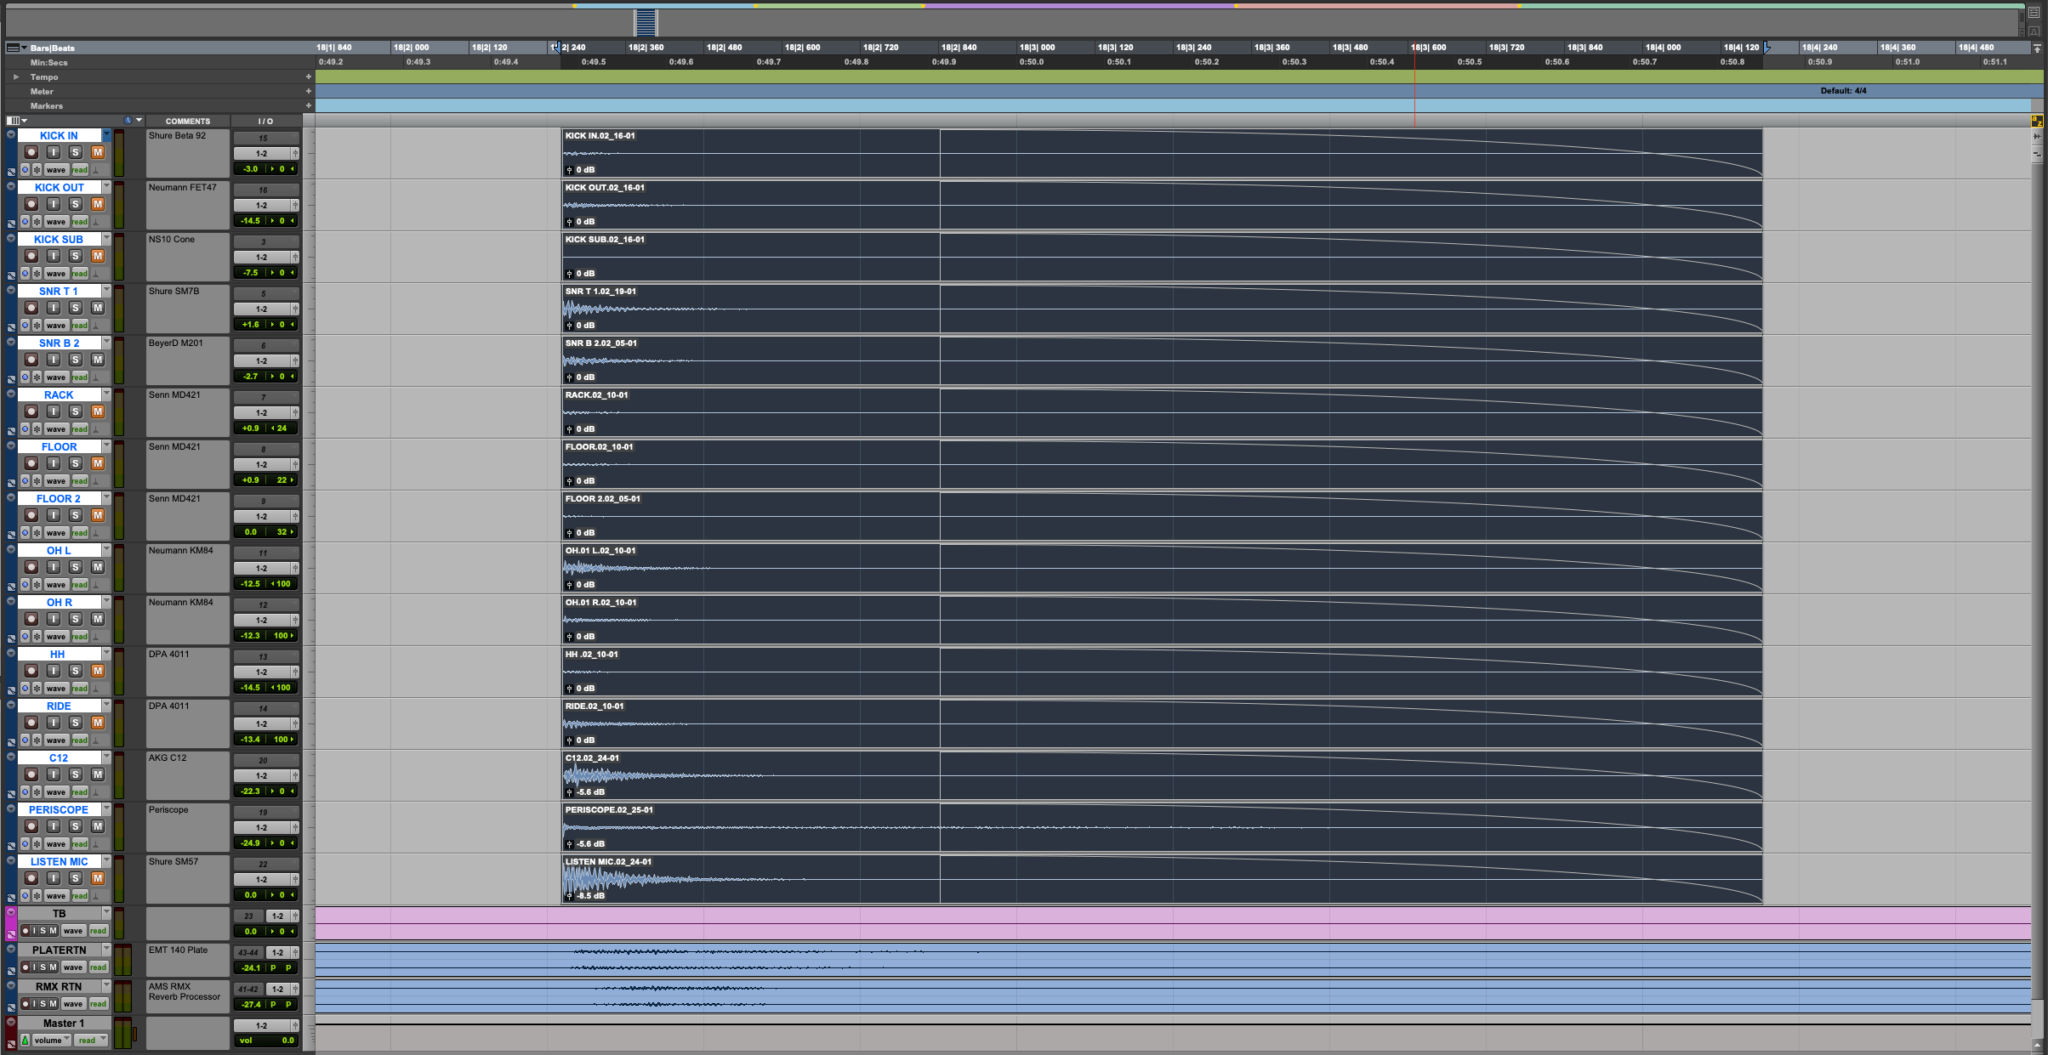
Task: Click the read automation button on PLATERTN
Action: tap(98, 967)
